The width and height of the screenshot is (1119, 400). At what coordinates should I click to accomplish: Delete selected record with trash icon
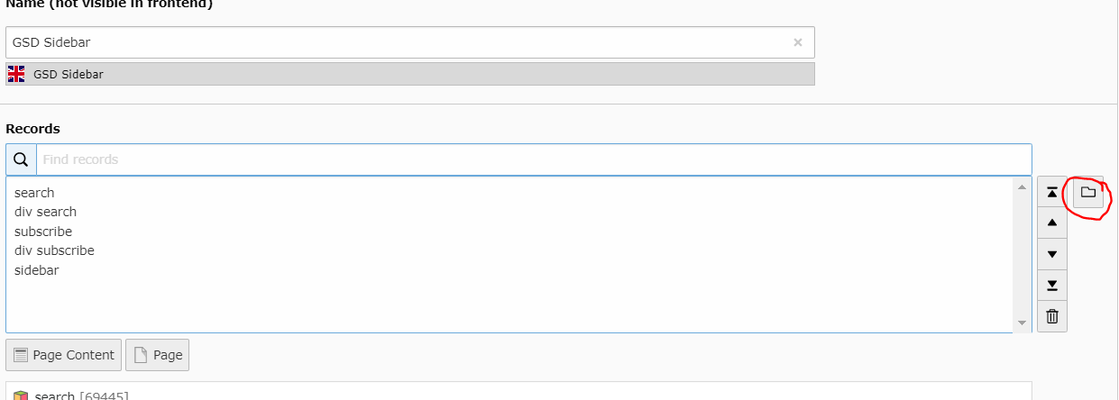click(1052, 317)
